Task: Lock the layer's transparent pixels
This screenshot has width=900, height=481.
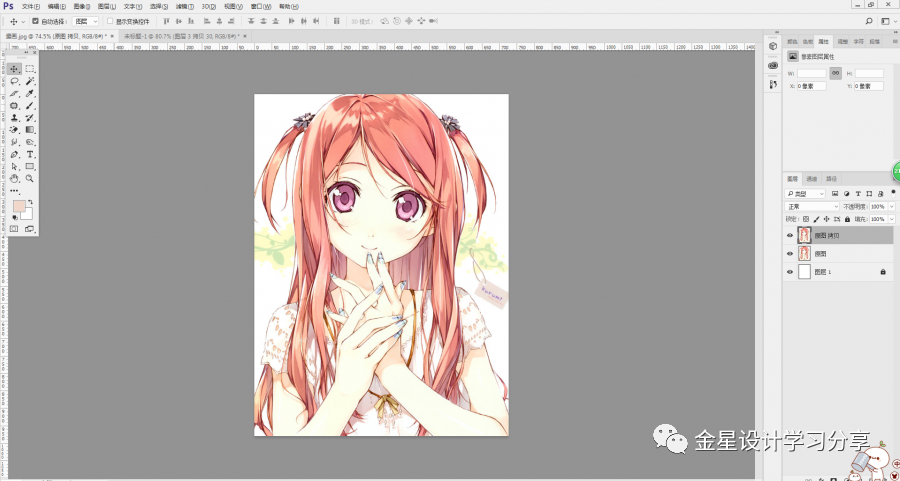Action: 806,219
